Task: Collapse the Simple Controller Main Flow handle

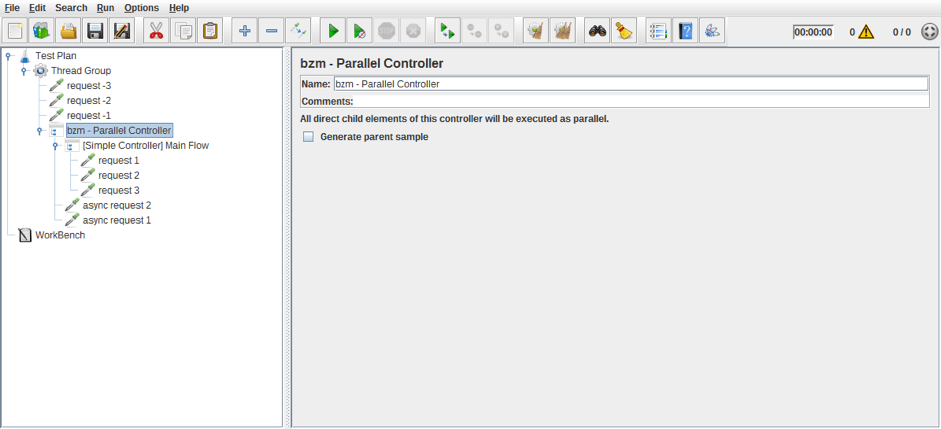Action: [x=55, y=145]
